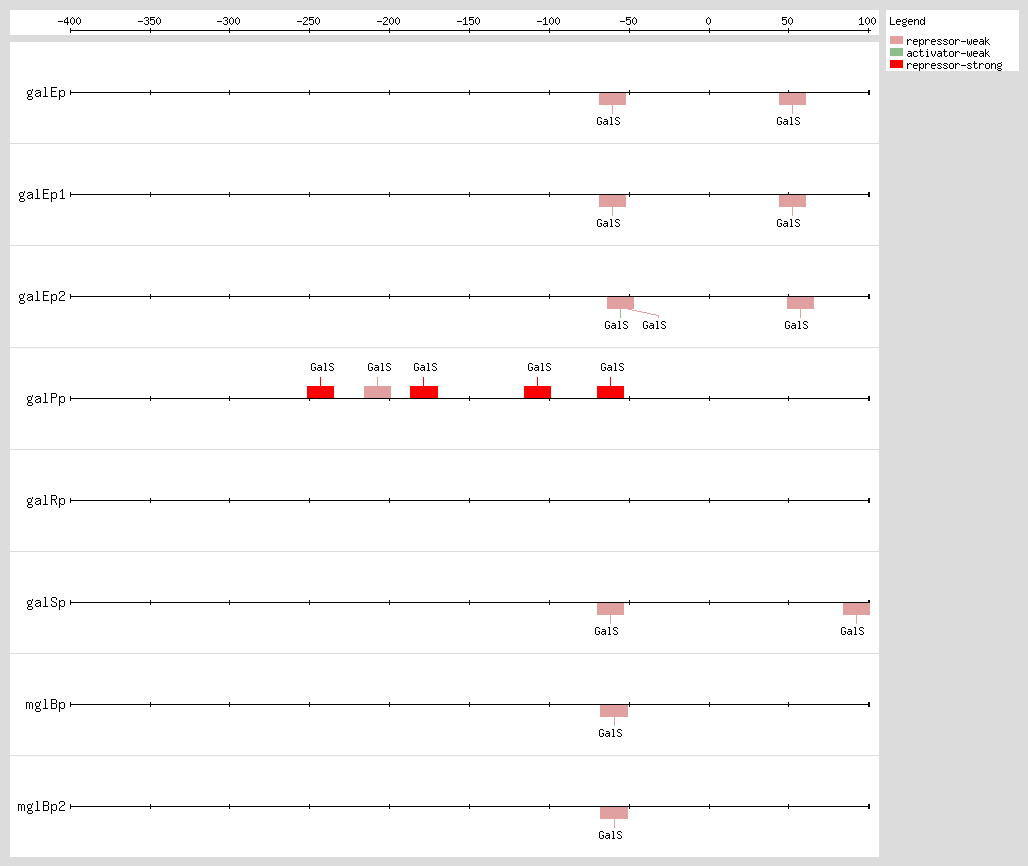Viewport: 1028px width, 866px height.
Task: Select the galSp promoter label
Action: pos(46,602)
